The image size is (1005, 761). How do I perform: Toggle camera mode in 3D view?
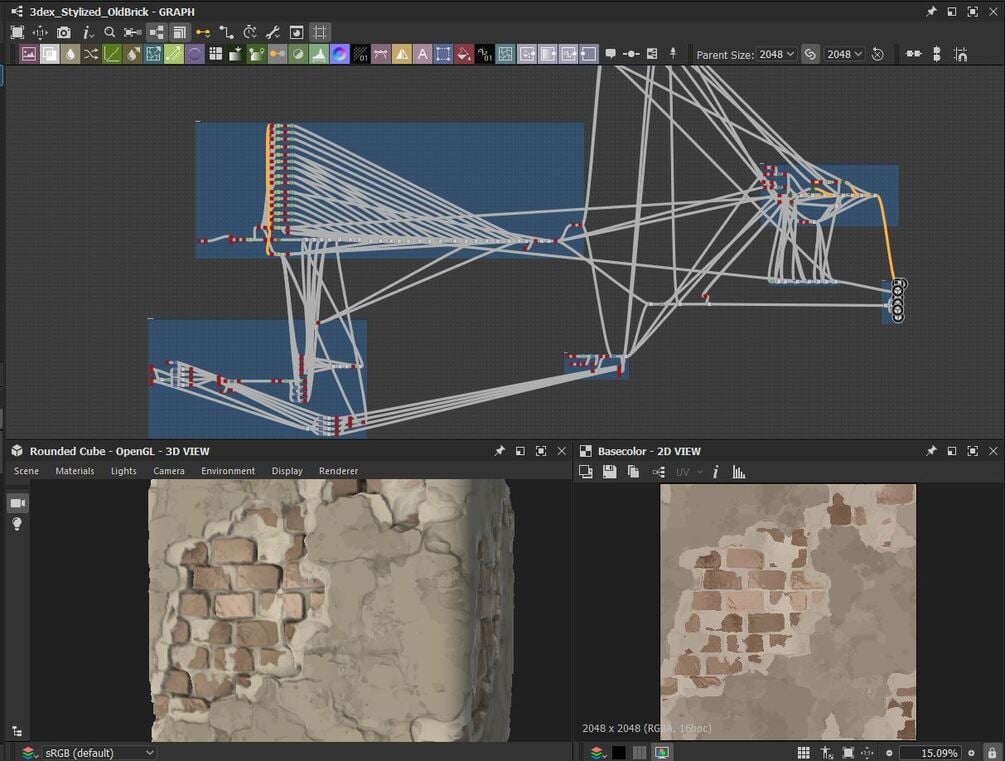coord(17,503)
